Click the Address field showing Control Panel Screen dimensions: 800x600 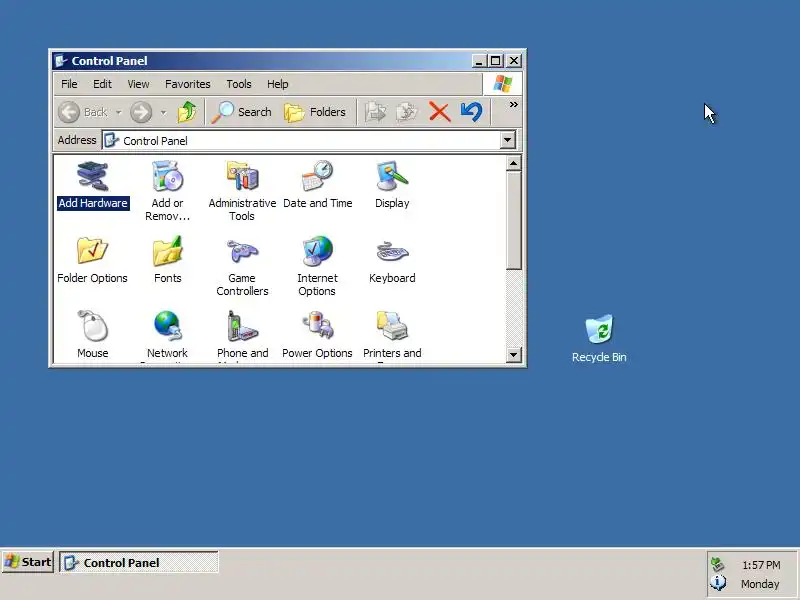tap(309, 140)
